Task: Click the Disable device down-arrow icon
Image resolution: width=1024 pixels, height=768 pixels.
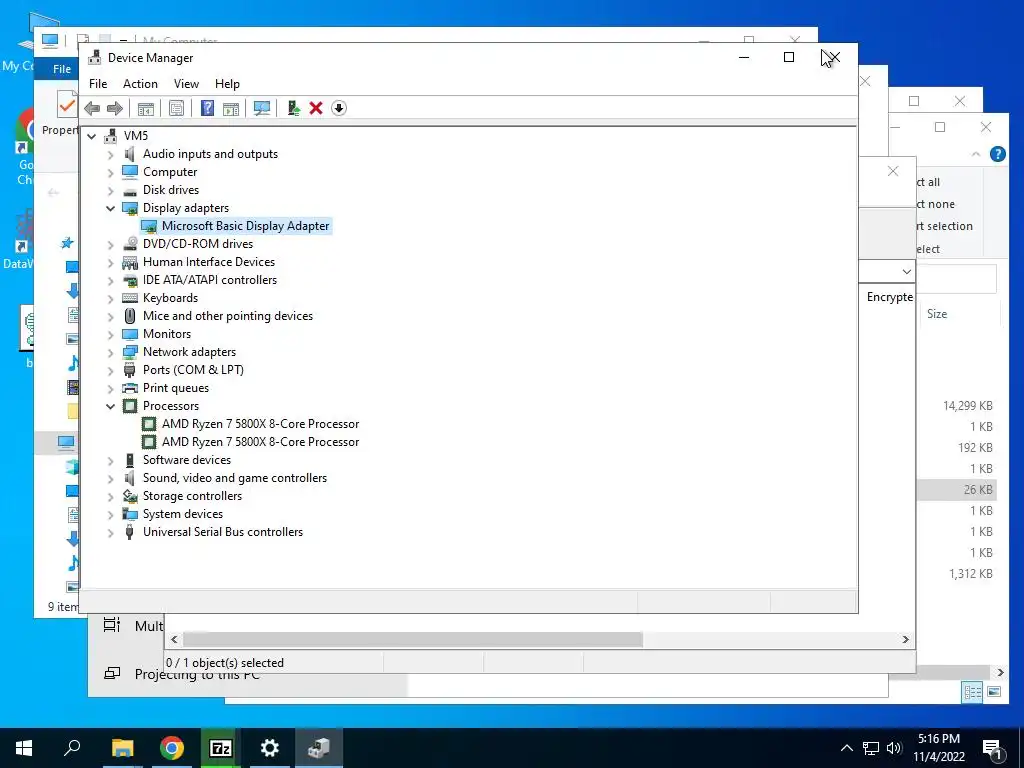Action: click(339, 108)
